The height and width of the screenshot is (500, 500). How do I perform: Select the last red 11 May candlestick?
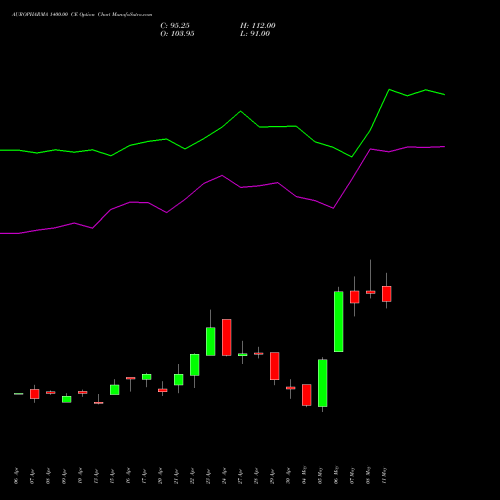tap(387, 294)
